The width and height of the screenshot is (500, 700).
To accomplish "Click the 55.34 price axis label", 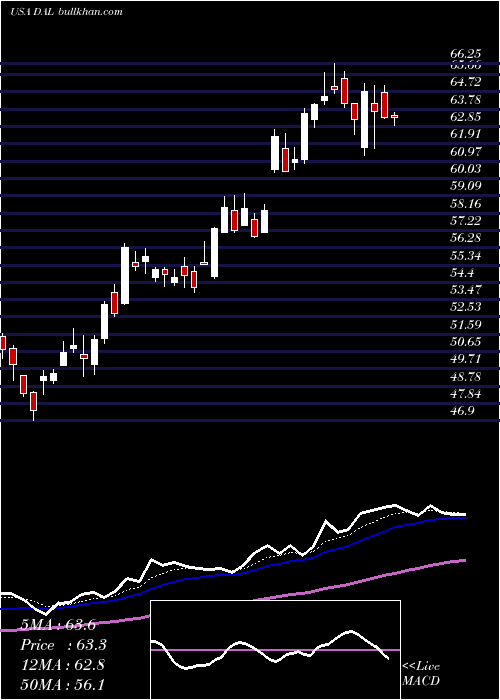I will (466, 256).
